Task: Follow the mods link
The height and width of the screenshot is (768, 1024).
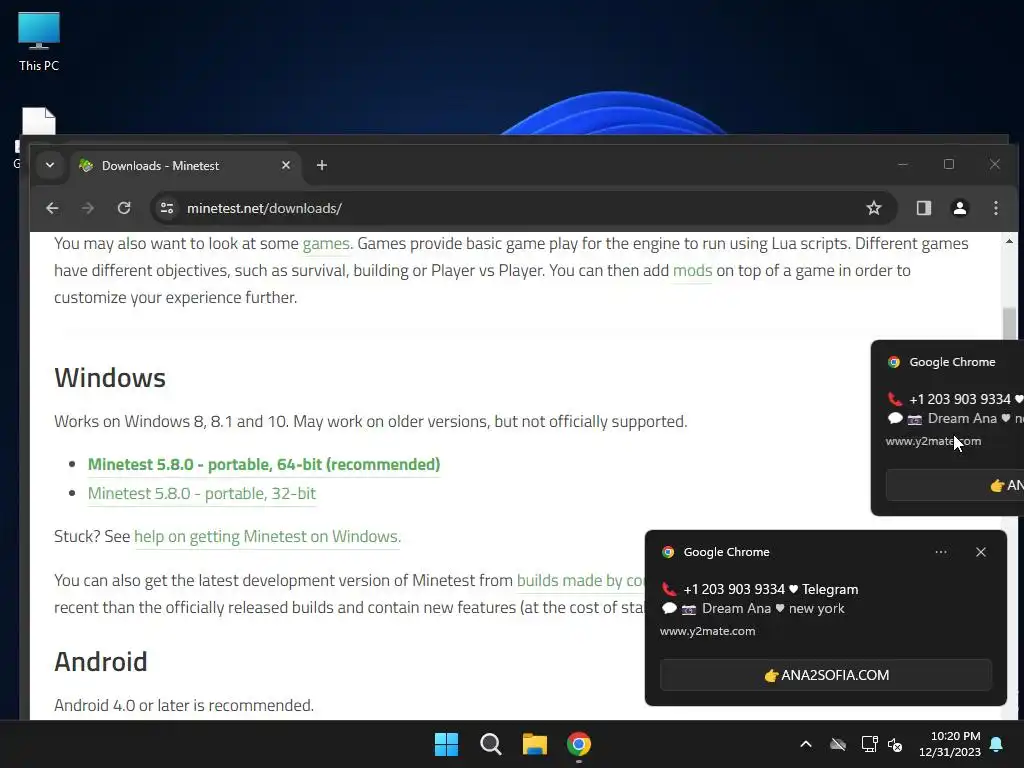Action: coord(692,270)
